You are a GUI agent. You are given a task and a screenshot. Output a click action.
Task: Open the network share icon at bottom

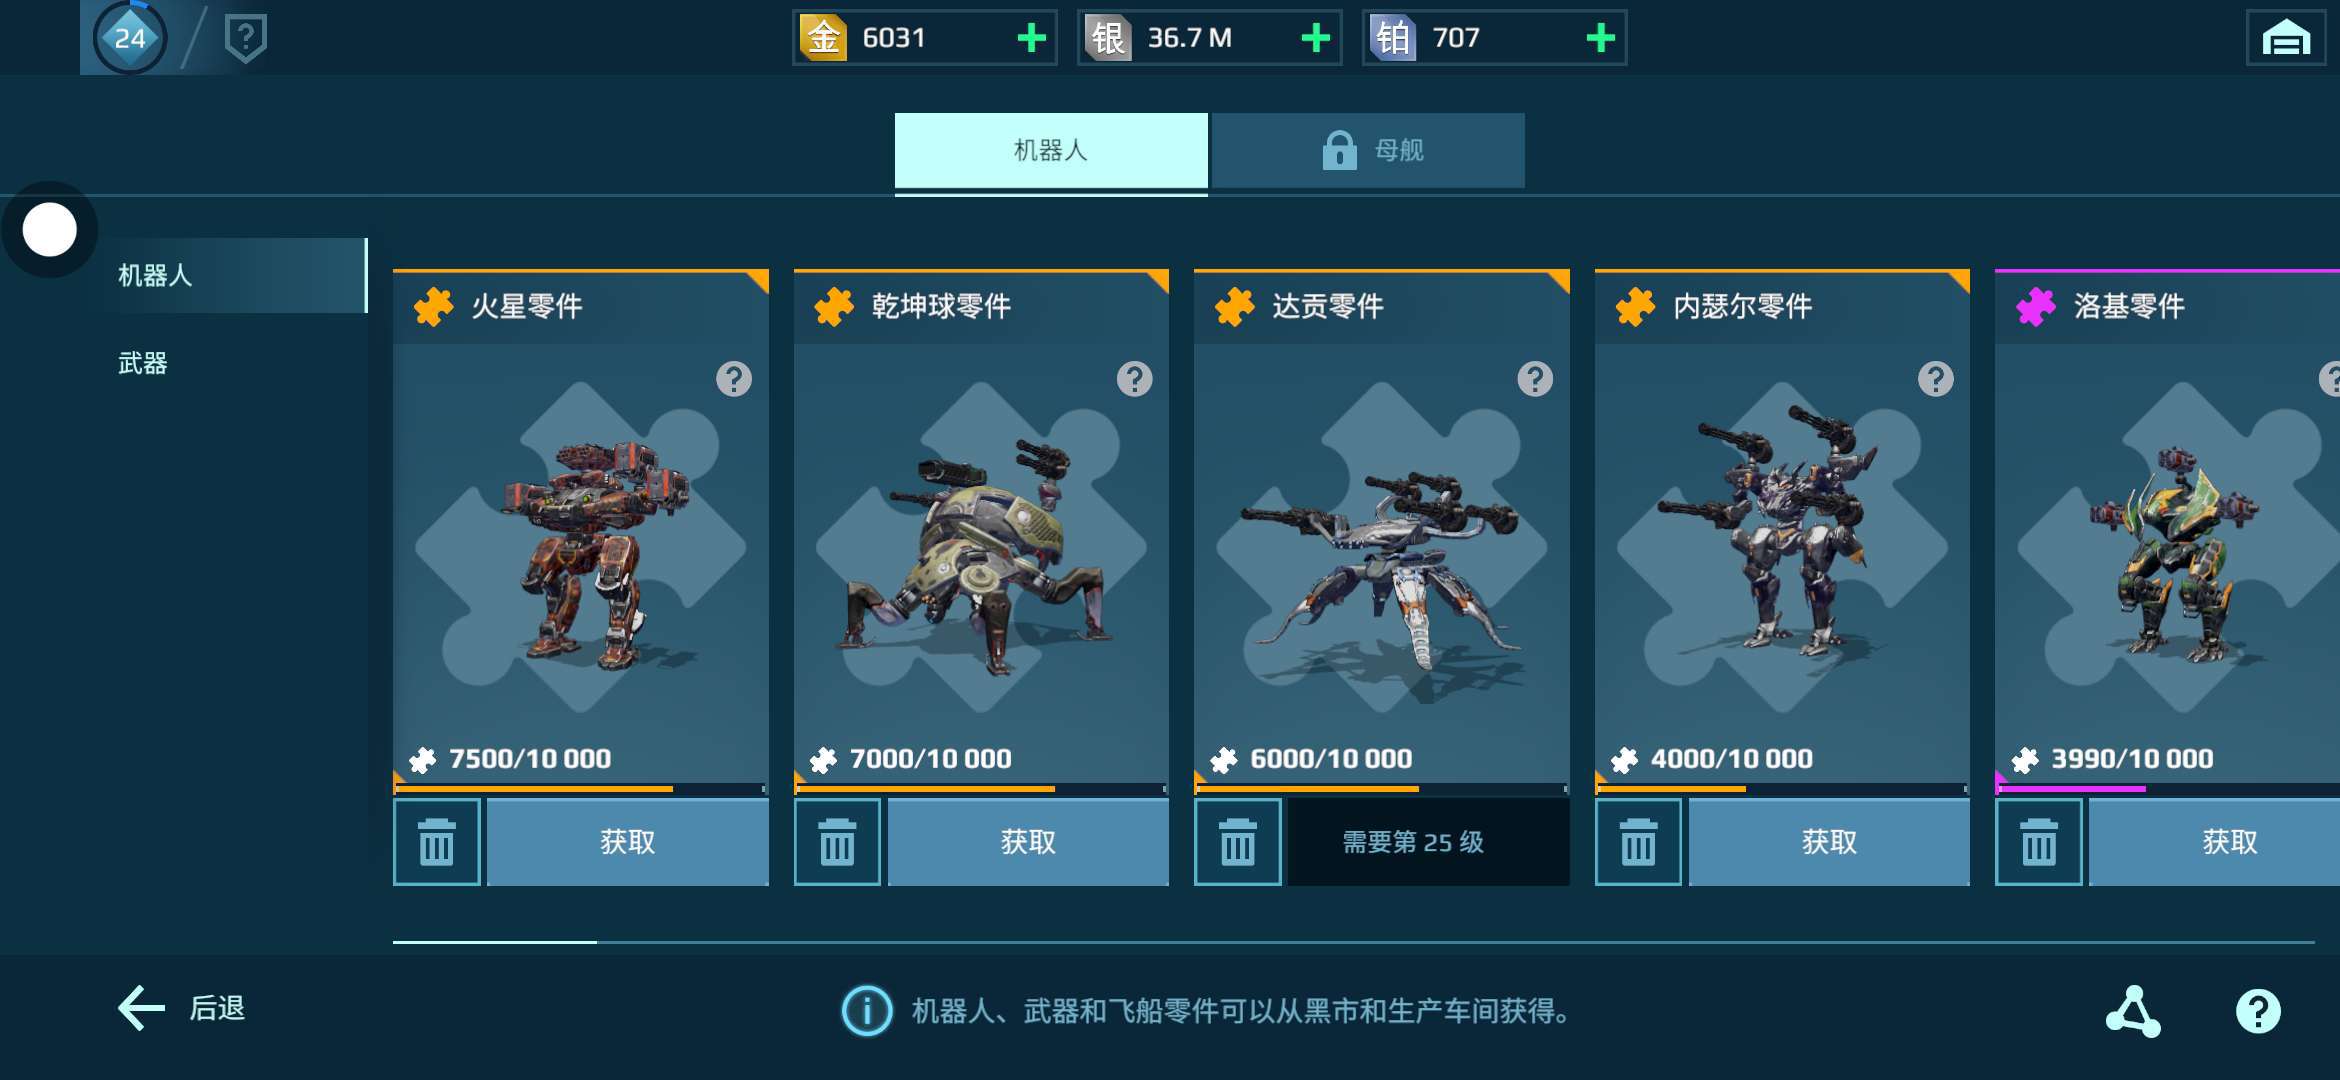point(2133,1011)
